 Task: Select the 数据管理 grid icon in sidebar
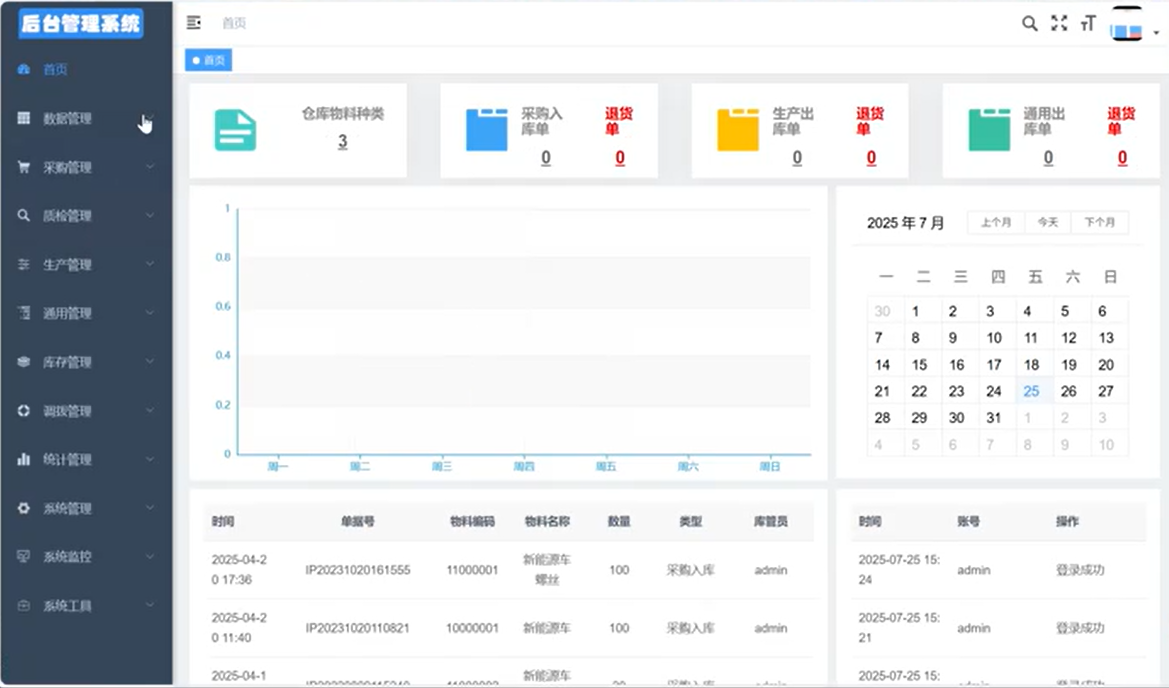click(23, 119)
